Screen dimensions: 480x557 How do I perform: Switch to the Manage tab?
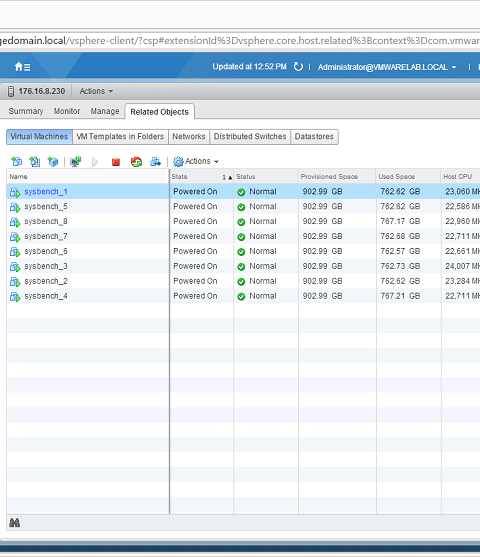(105, 111)
